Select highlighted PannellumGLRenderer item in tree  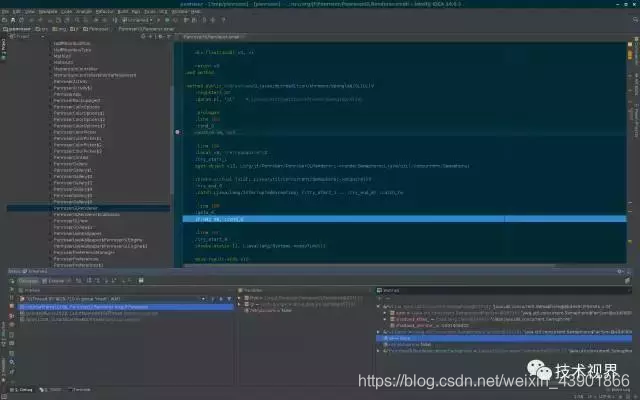pyautogui.click(x=88, y=208)
